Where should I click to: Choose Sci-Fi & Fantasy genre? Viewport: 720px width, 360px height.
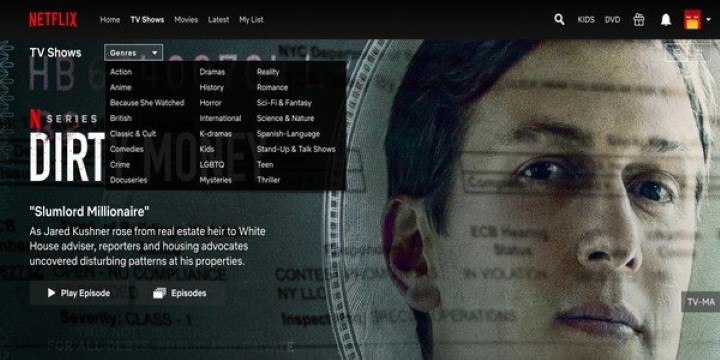[284, 103]
